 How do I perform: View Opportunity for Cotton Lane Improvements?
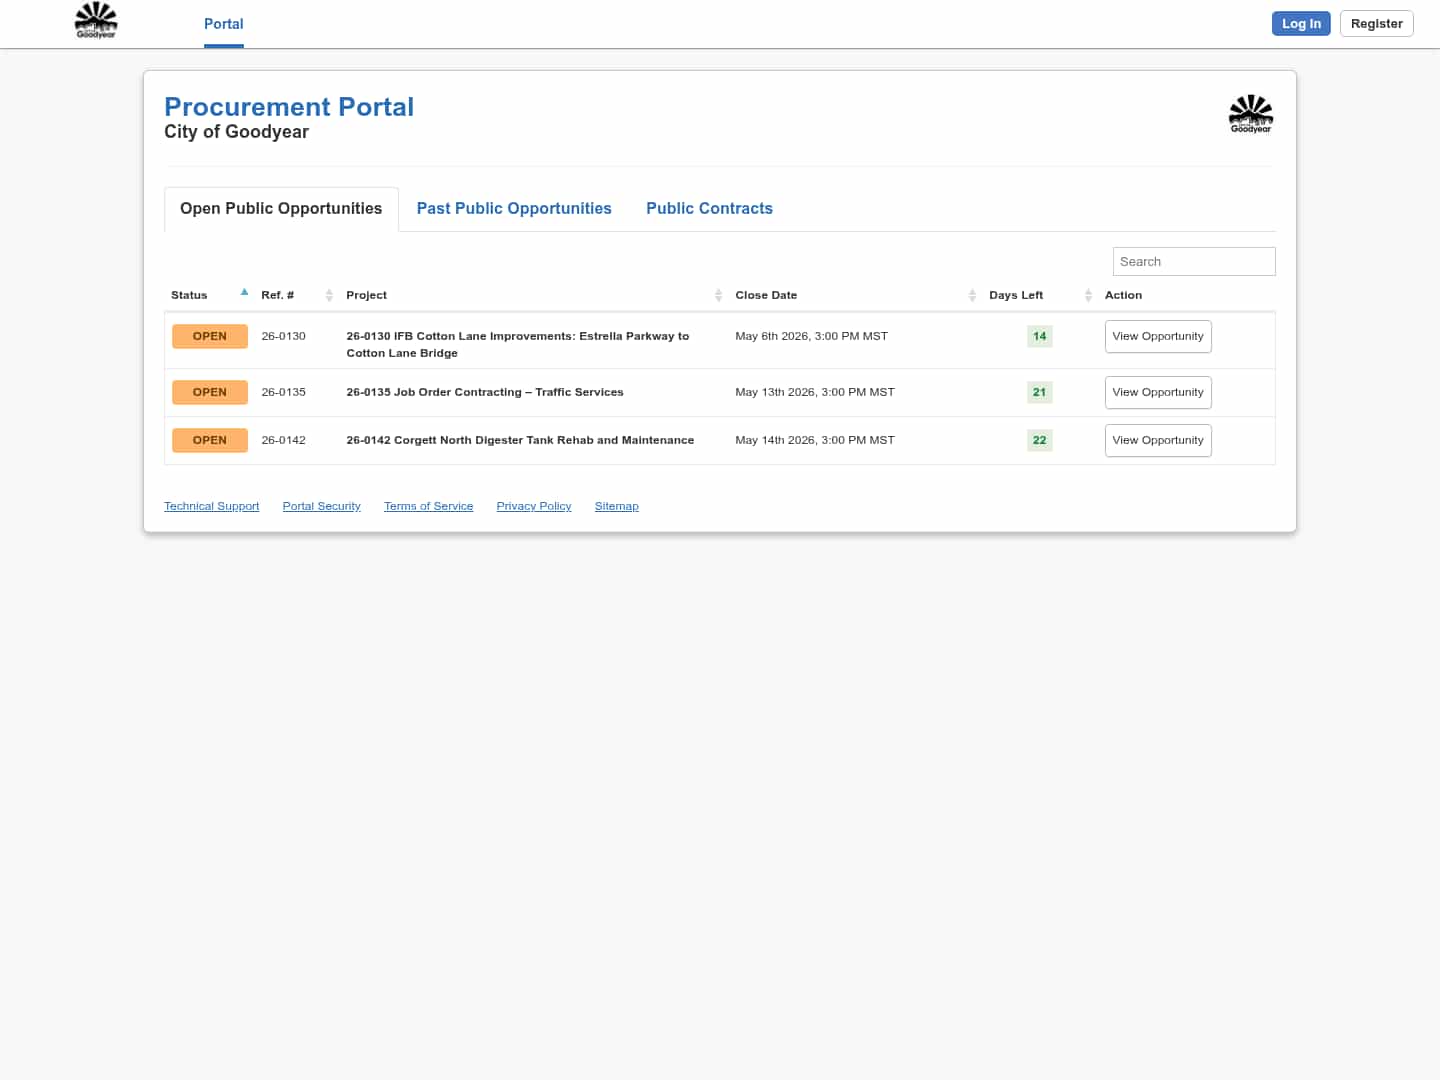(x=1157, y=337)
